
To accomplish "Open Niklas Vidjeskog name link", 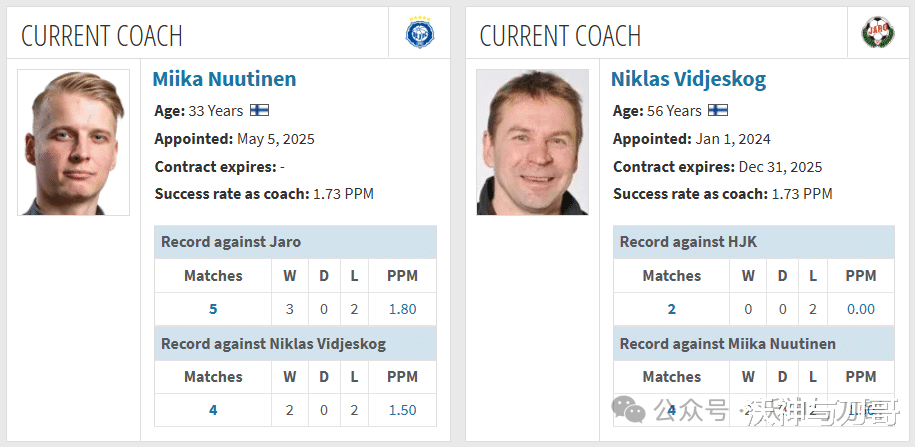I will tap(688, 79).
